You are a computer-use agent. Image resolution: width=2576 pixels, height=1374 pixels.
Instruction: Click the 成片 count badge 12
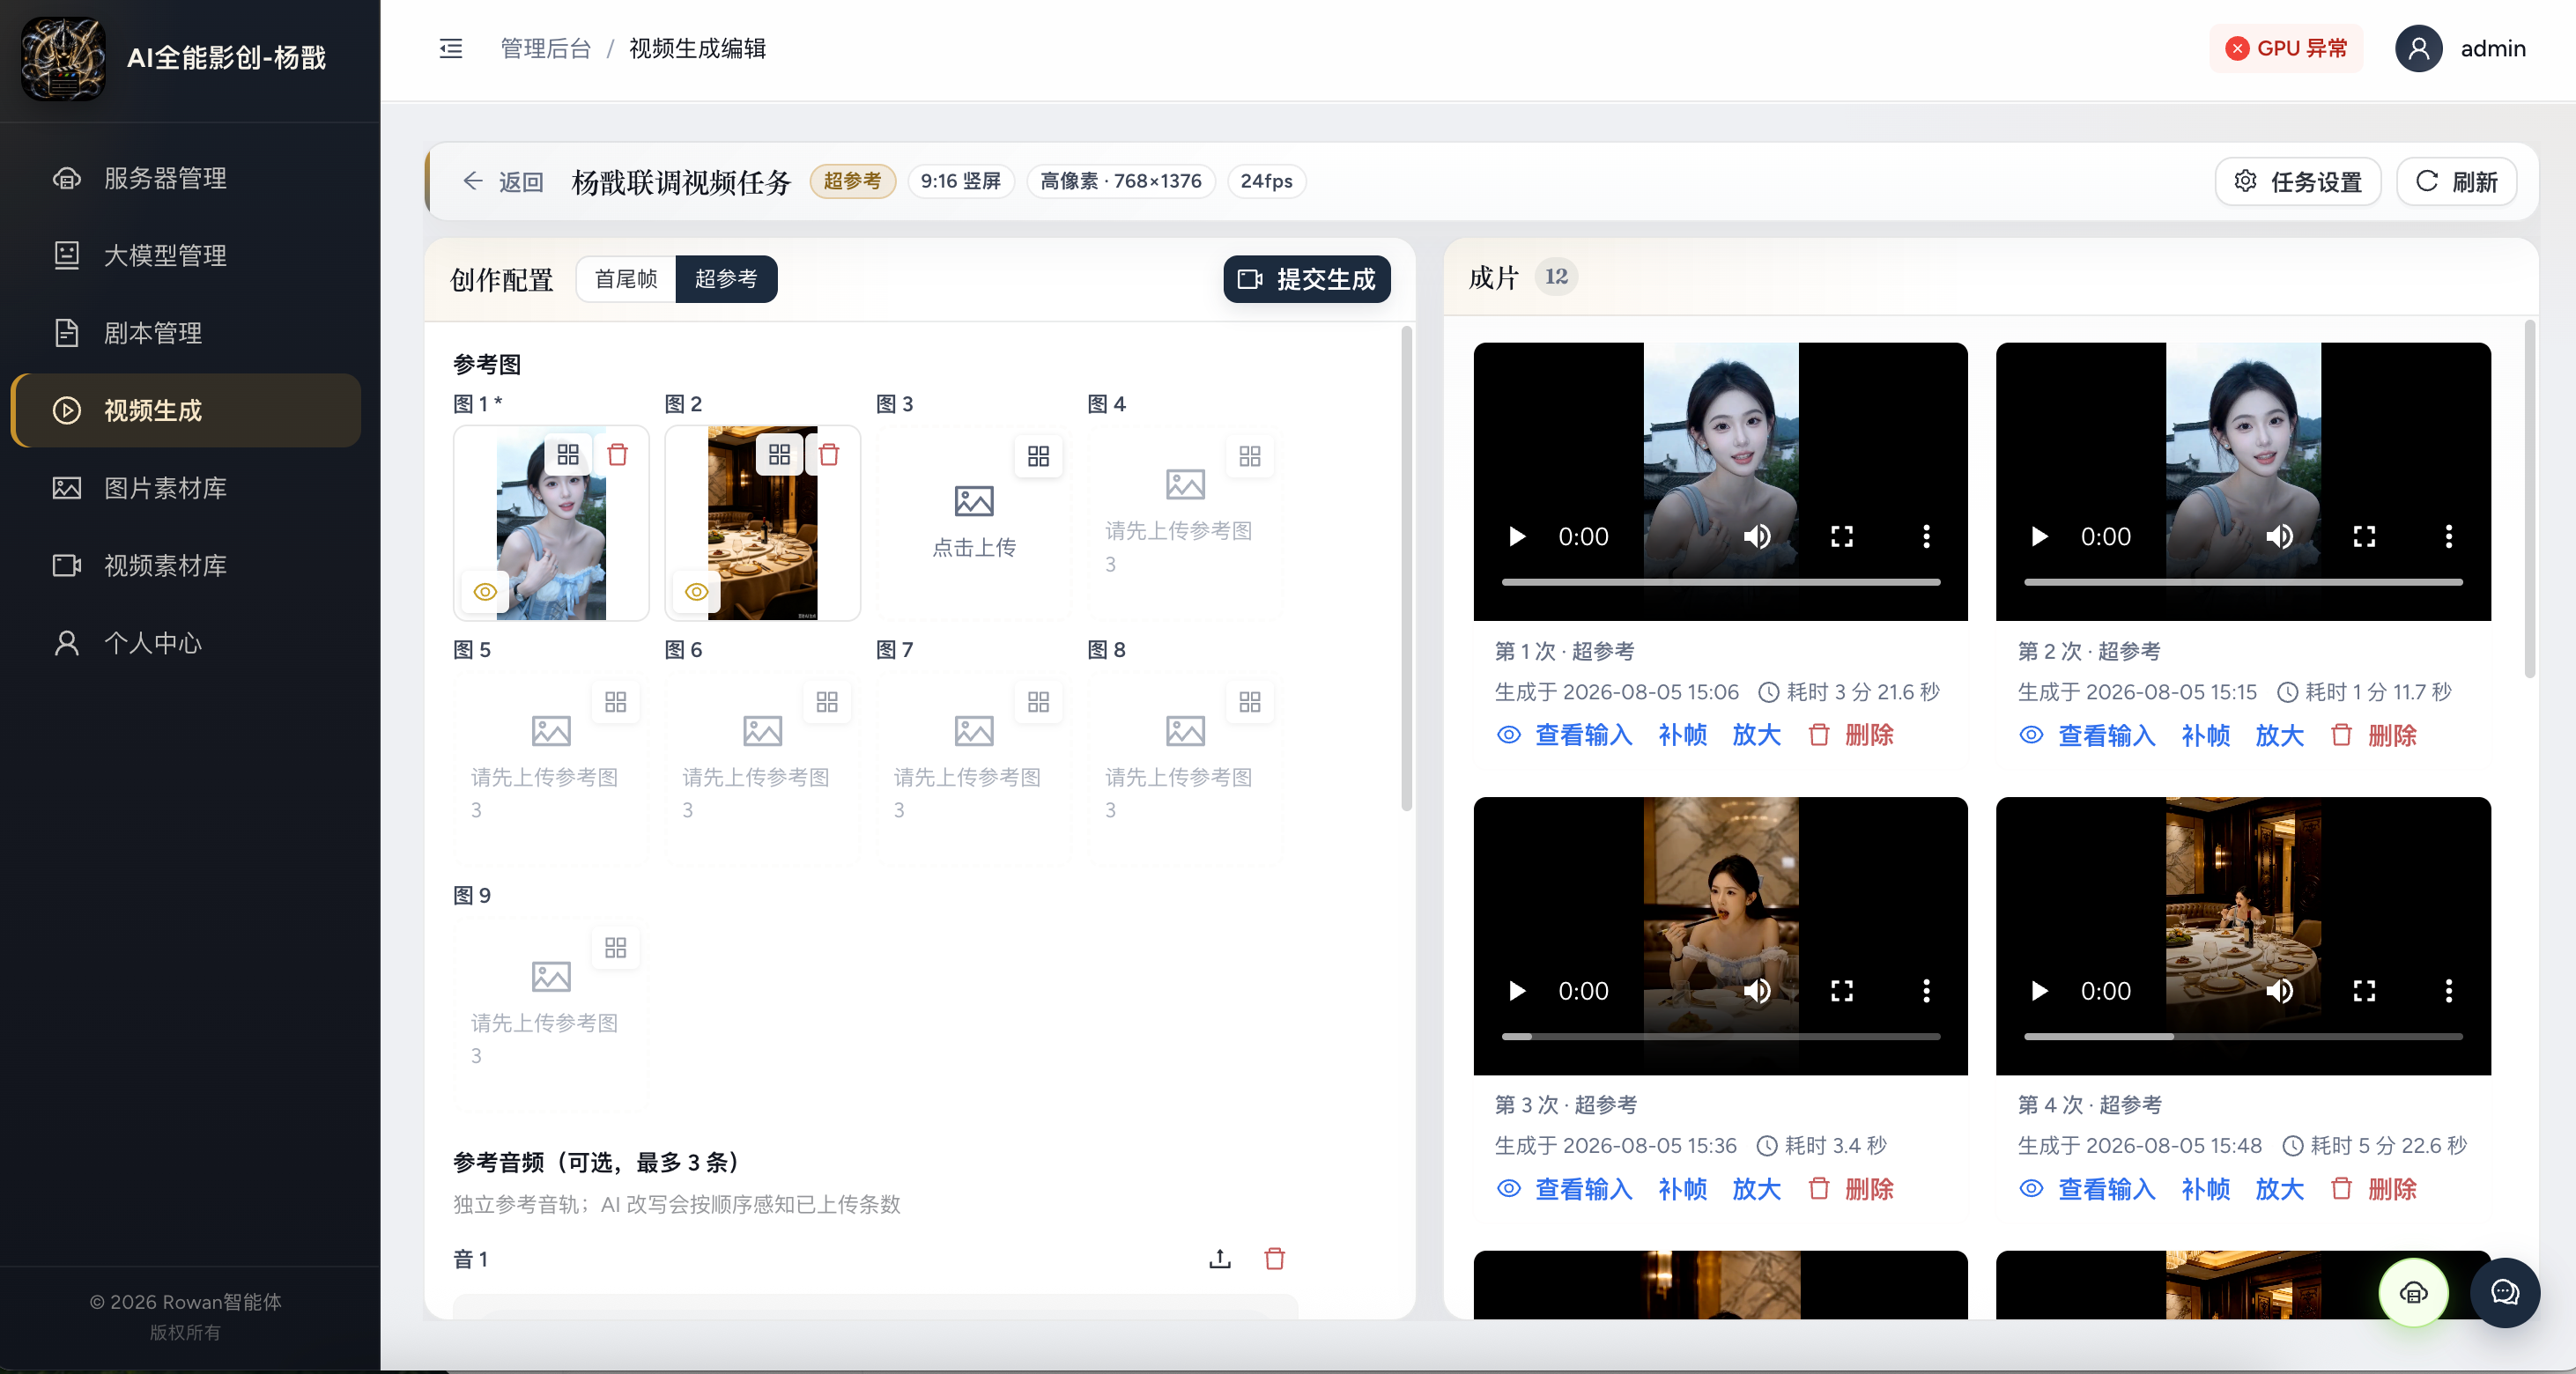tap(1556, 277)
